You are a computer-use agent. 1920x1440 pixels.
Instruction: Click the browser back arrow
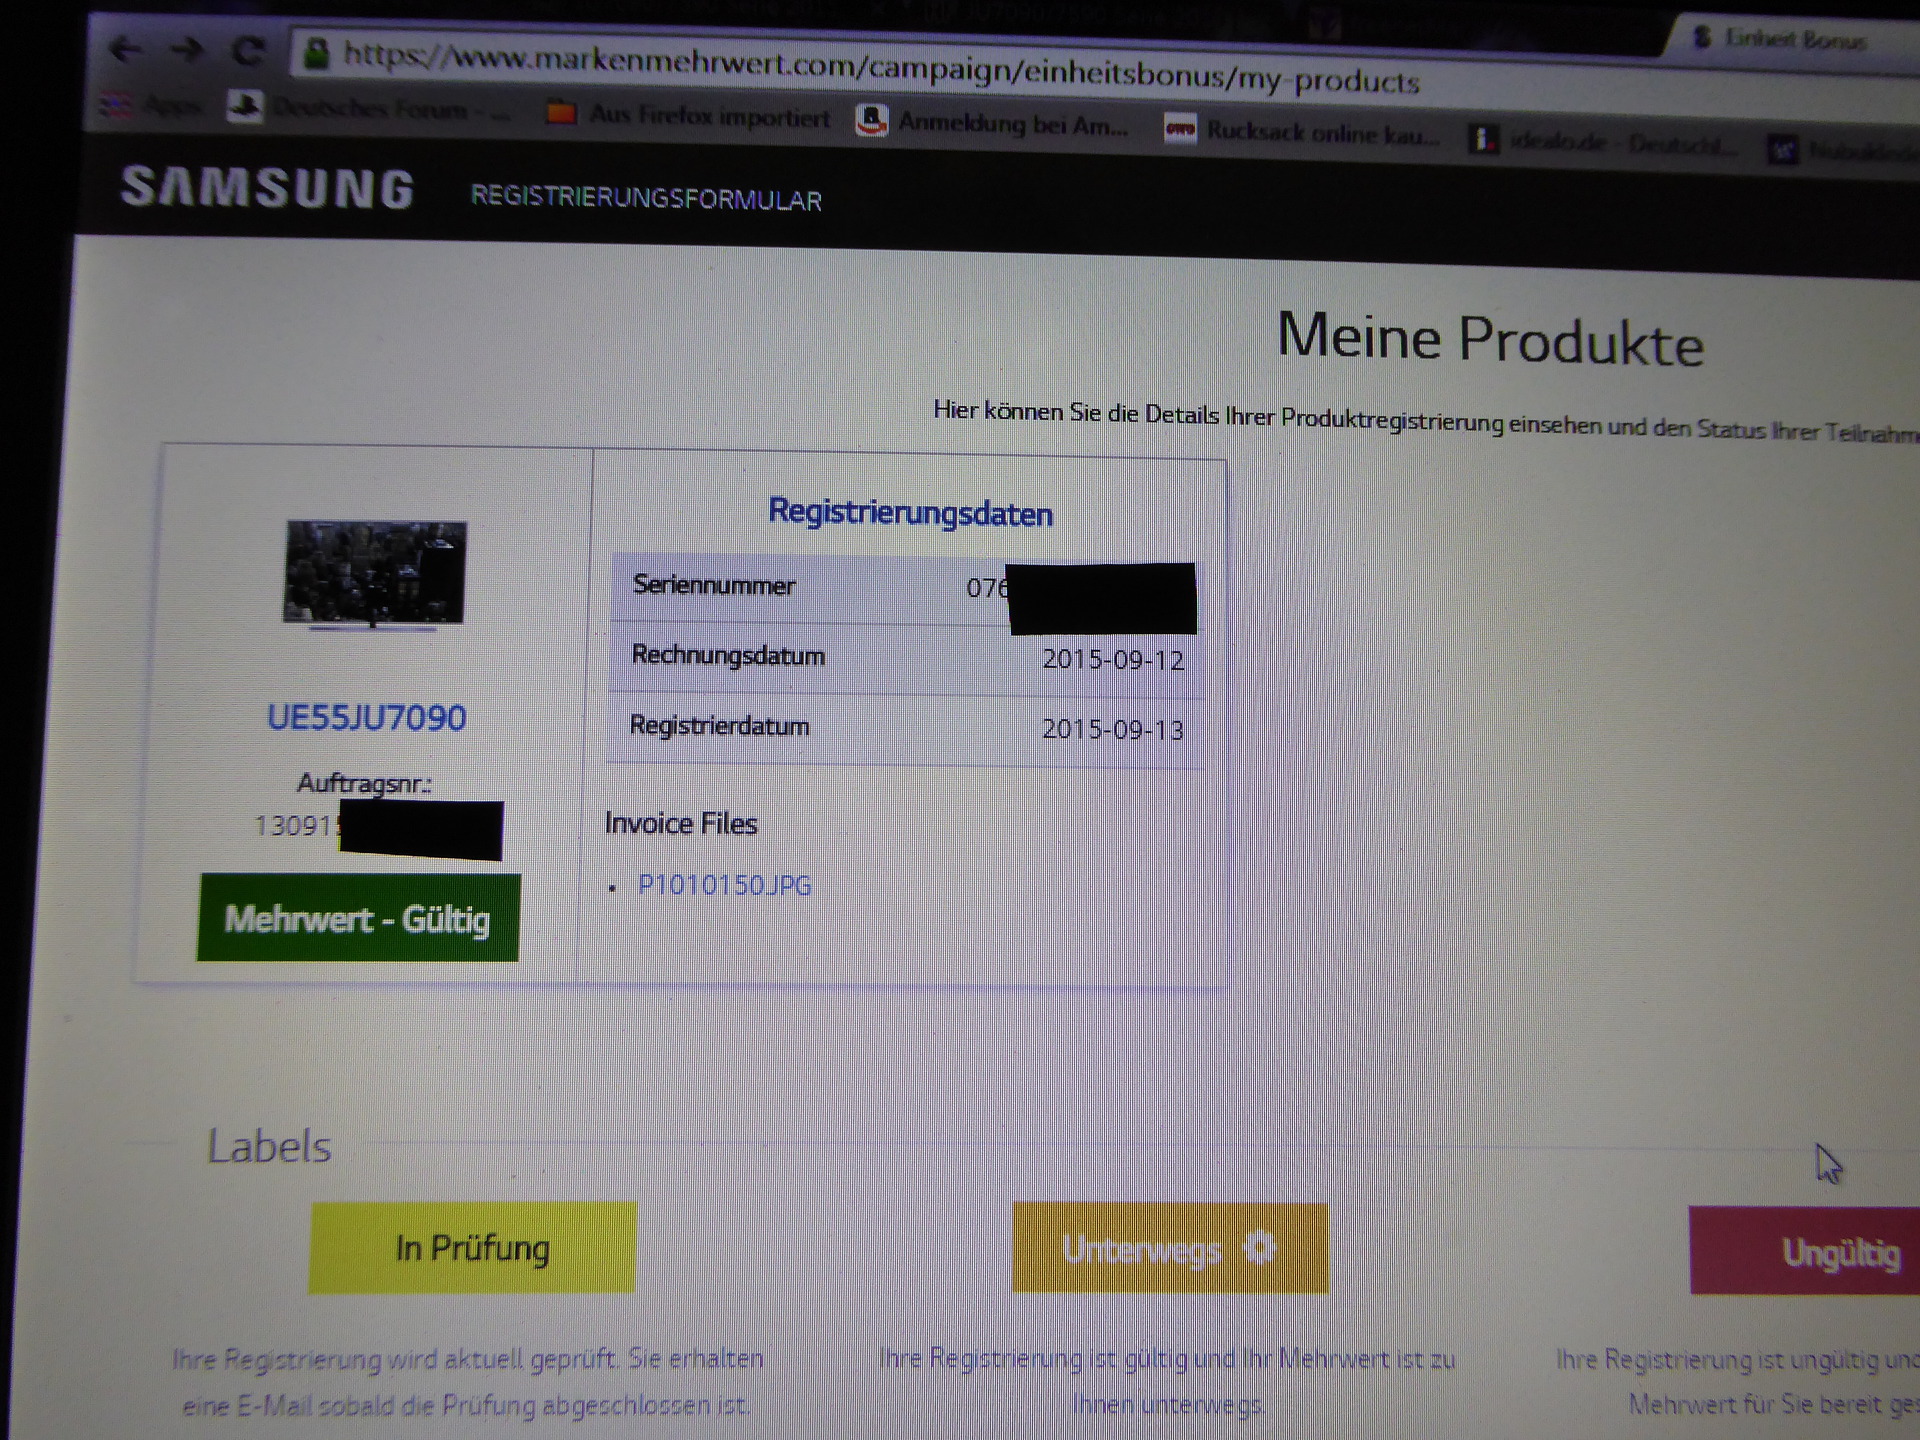(x=125, y=49)
